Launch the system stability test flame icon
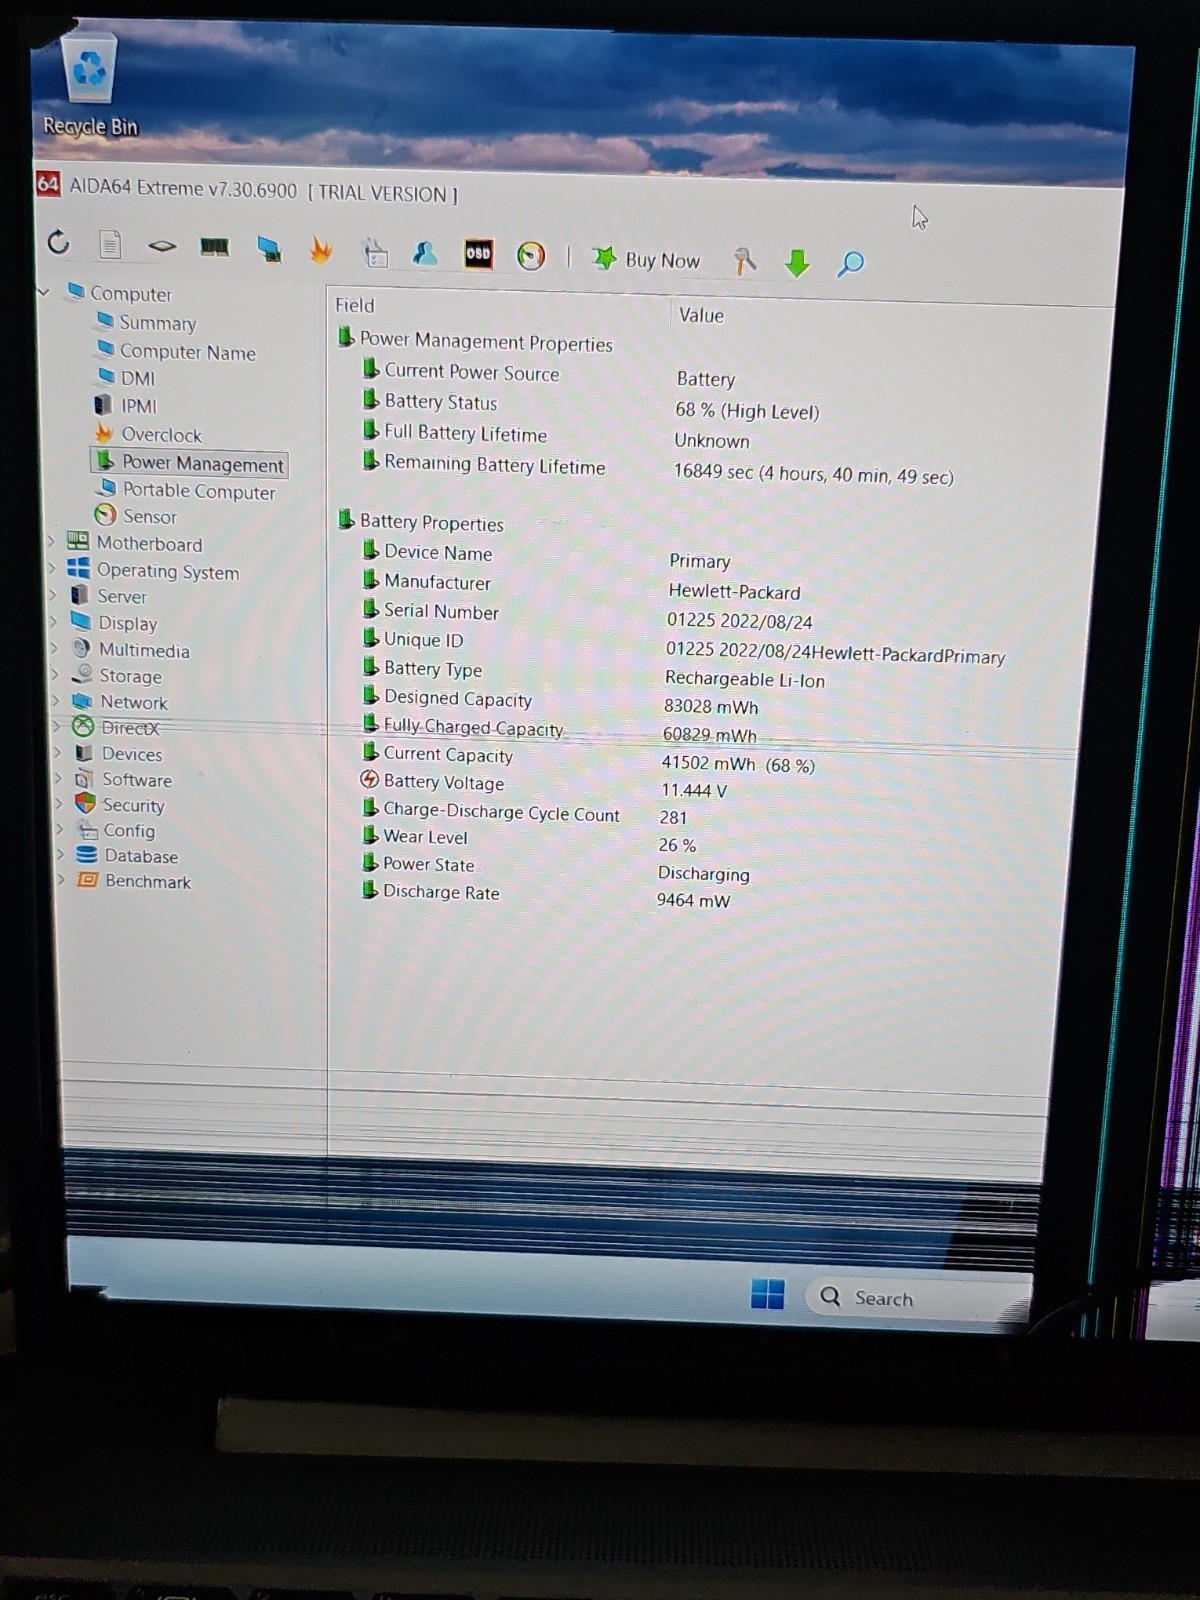Screen dimensions: 1200x1600 pyautogui.click(x=320, y=250)
